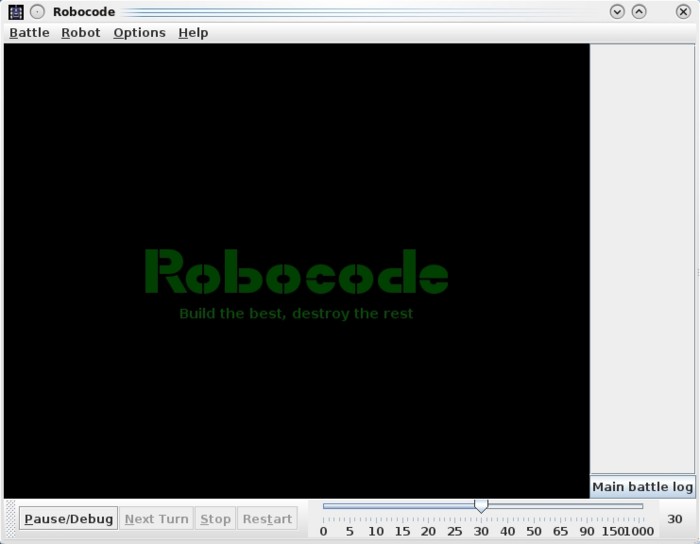
Task: Click the TPS slider thumb
Action: pos(481,506)
